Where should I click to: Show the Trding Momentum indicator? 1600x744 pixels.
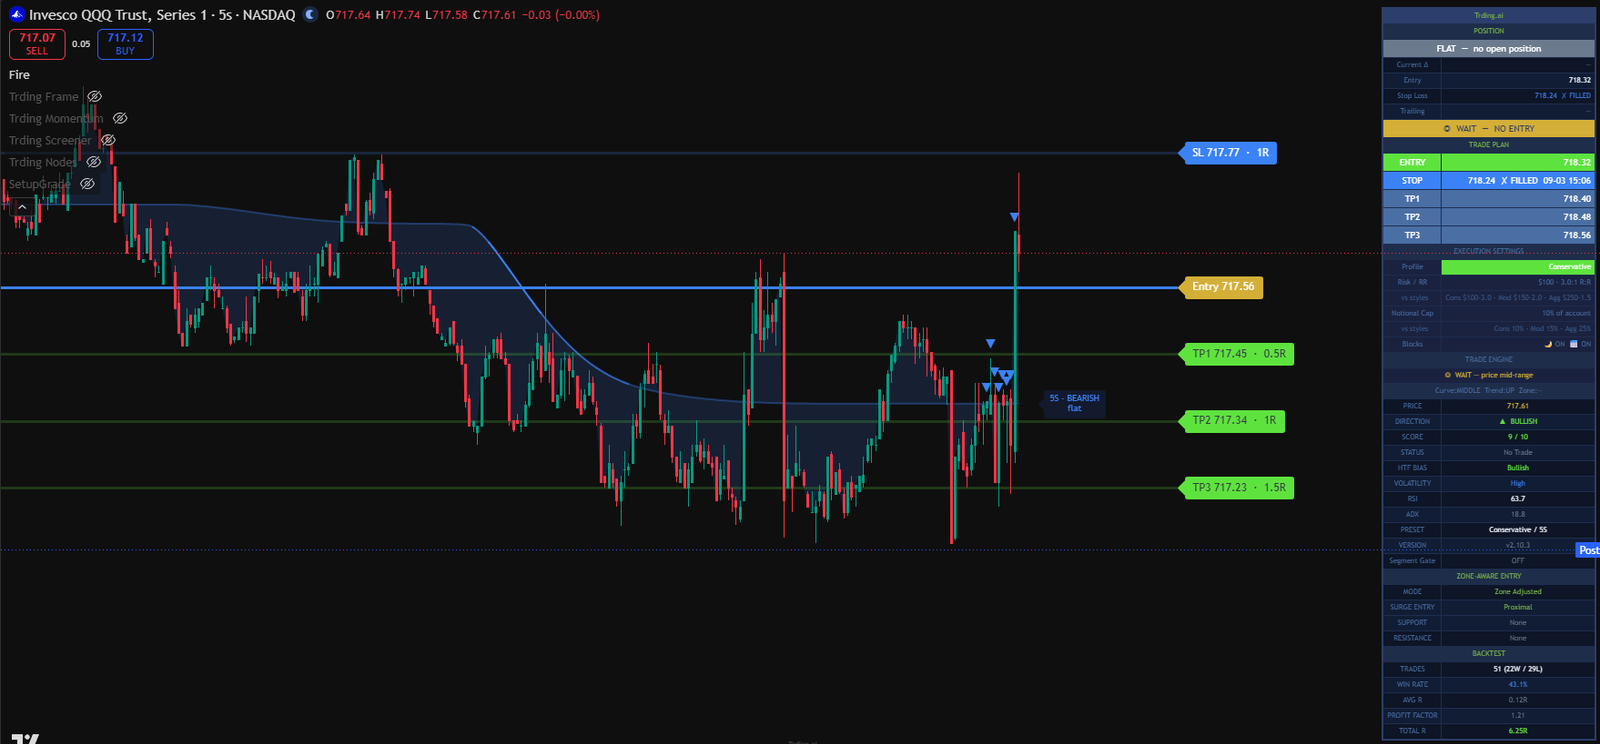click(x=120, y=119)
